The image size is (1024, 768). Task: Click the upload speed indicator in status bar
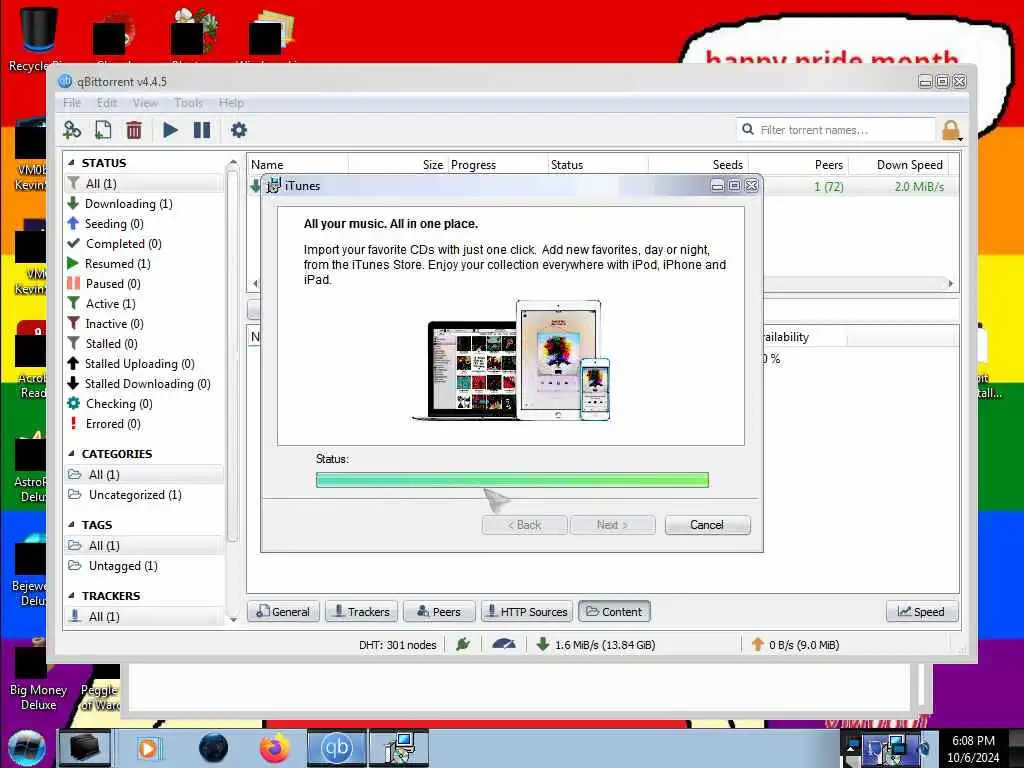point(795,645)
